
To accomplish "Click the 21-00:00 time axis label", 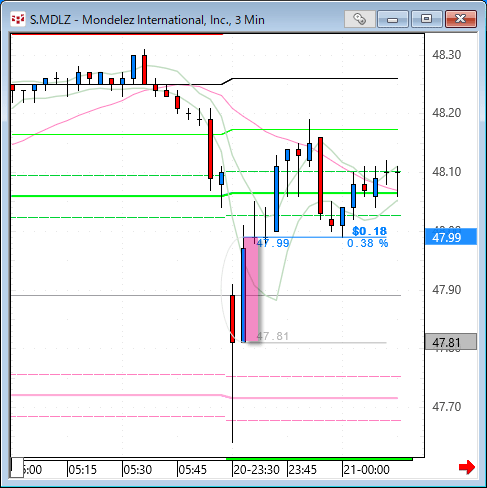I will 367,470.
